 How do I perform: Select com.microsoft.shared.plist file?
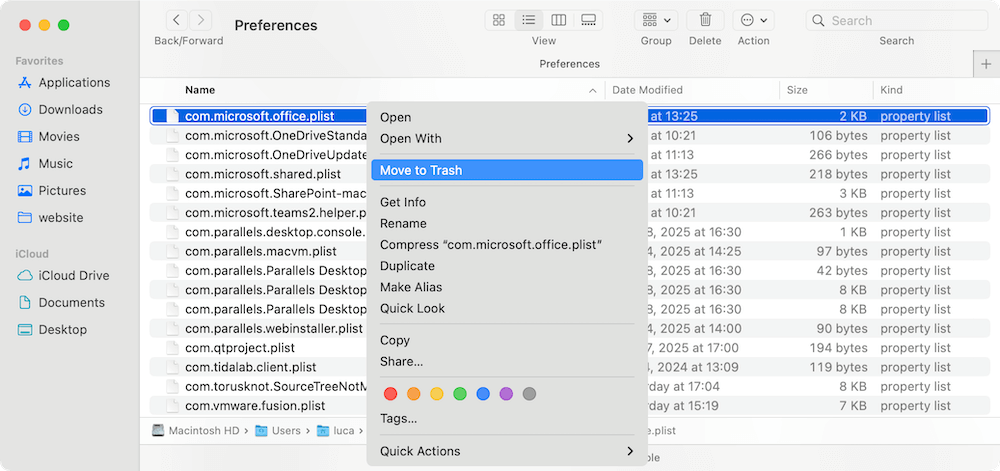tap(263, 174)
